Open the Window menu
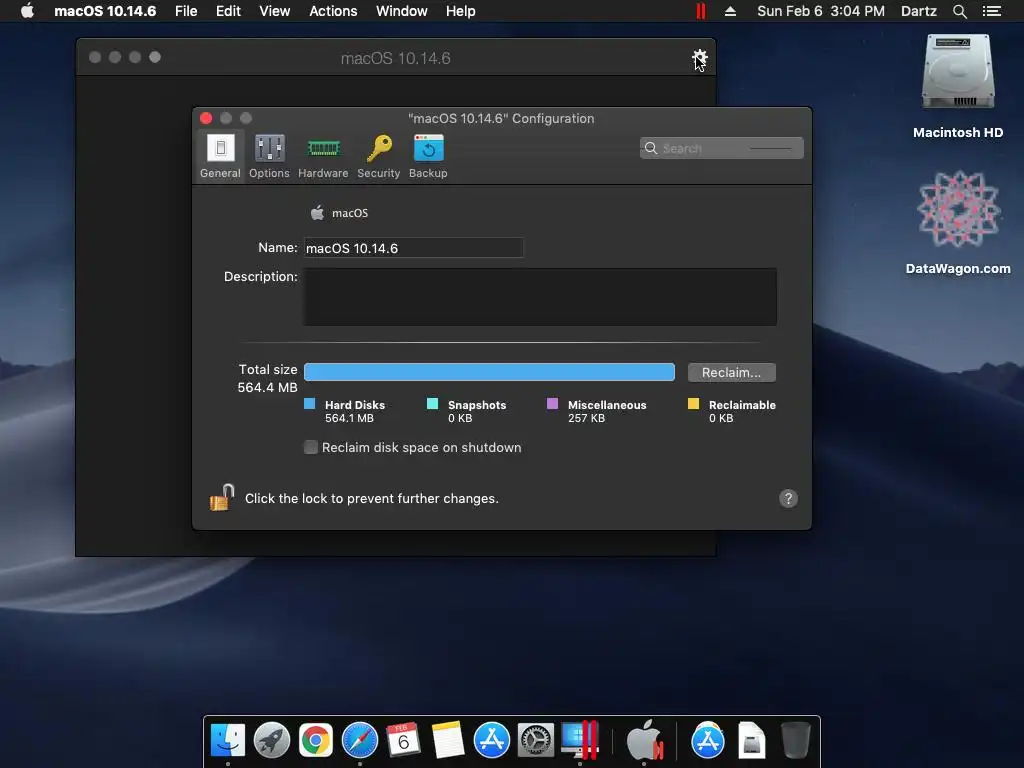 tap(402, 11)
